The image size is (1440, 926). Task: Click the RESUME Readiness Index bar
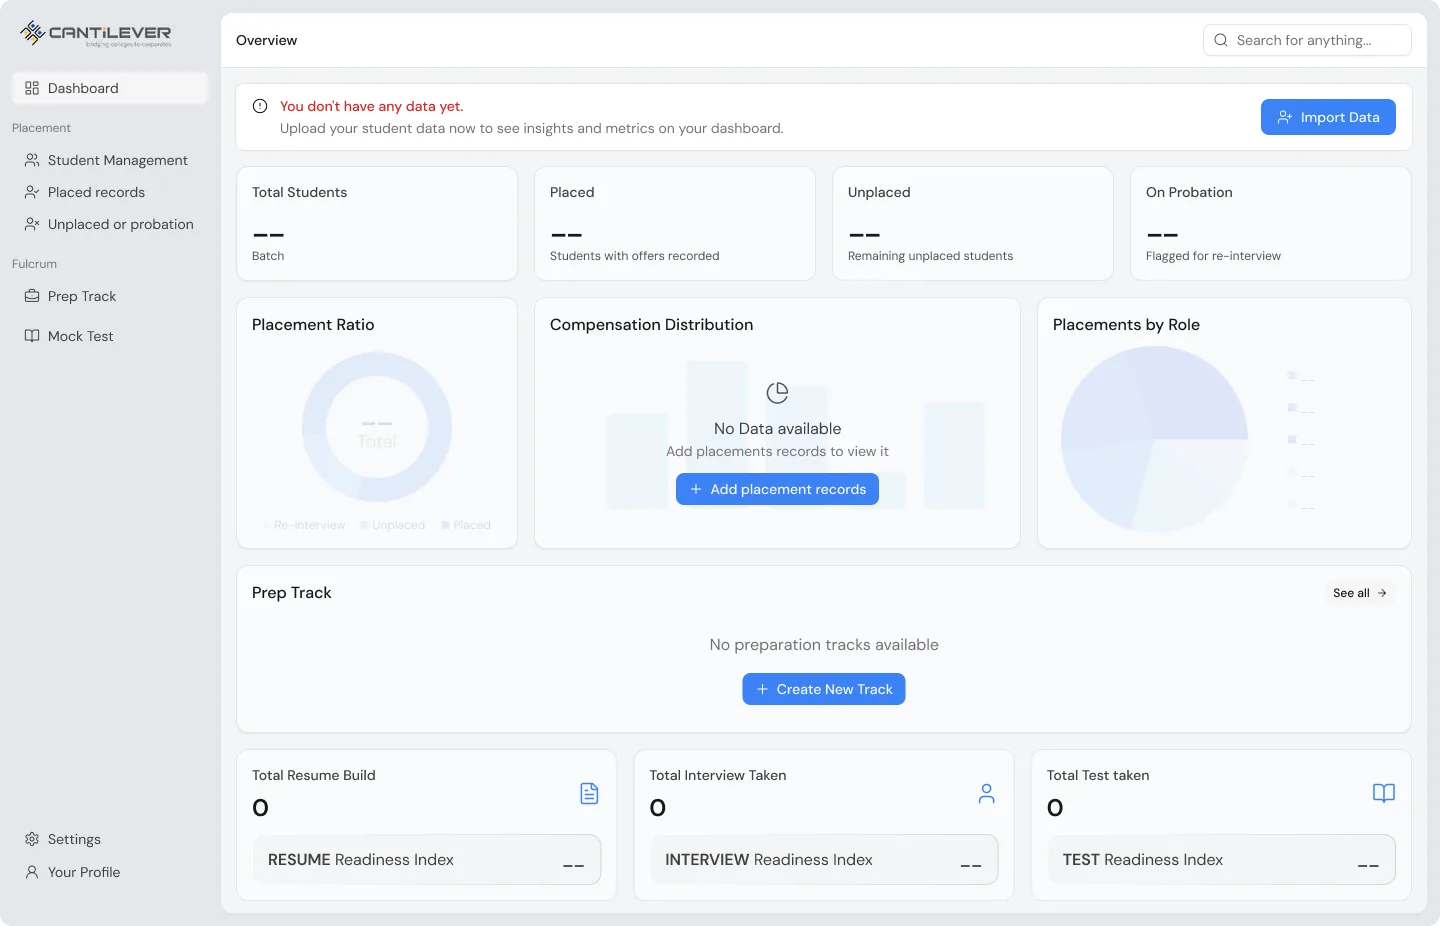427,860
